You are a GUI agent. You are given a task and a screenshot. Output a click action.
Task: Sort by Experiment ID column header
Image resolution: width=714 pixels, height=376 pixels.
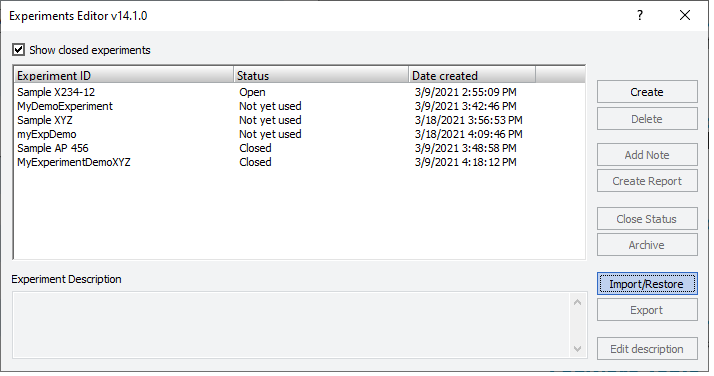pyautogui.click(x=124, y=76)
